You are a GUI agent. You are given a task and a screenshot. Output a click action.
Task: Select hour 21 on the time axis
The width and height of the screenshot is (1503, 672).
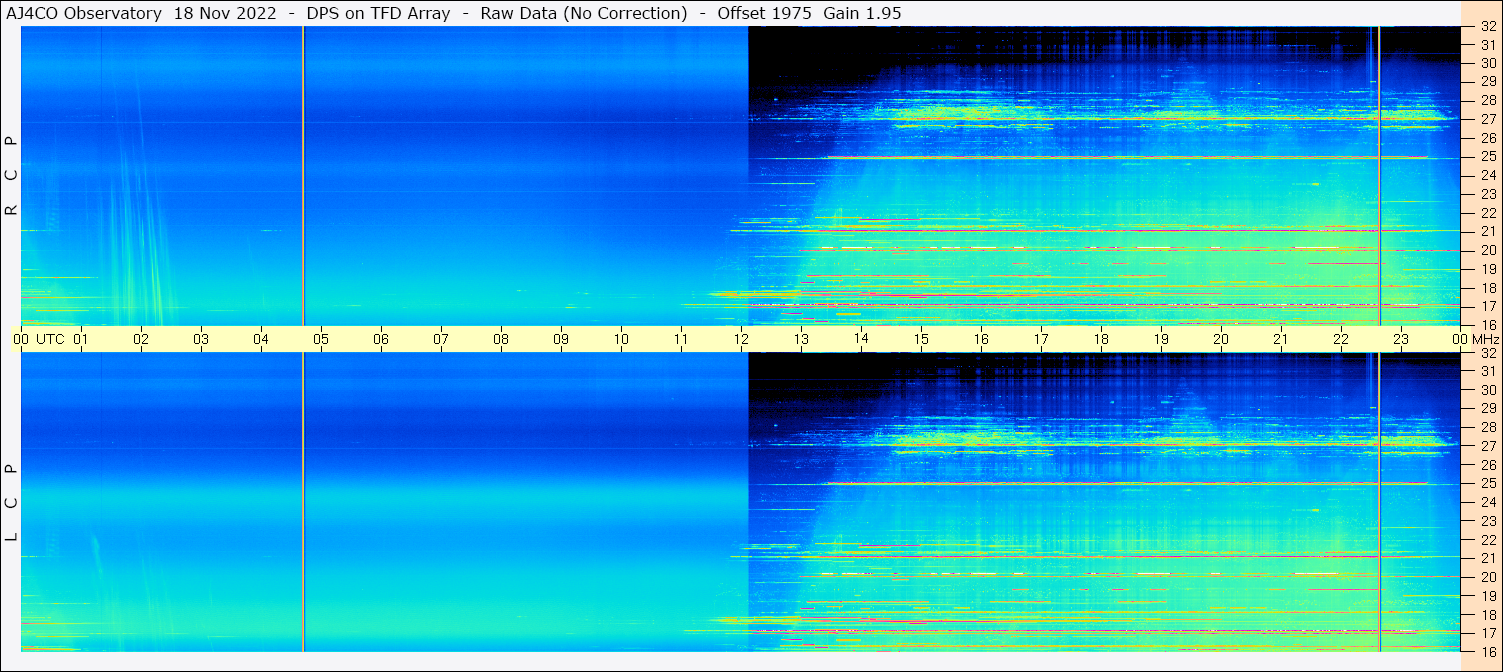click(x=1281, y=339)
